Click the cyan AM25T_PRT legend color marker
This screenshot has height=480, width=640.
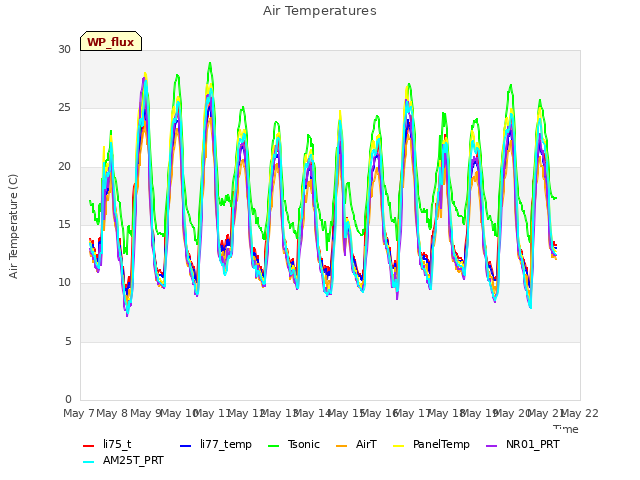[x=89, y=462]
